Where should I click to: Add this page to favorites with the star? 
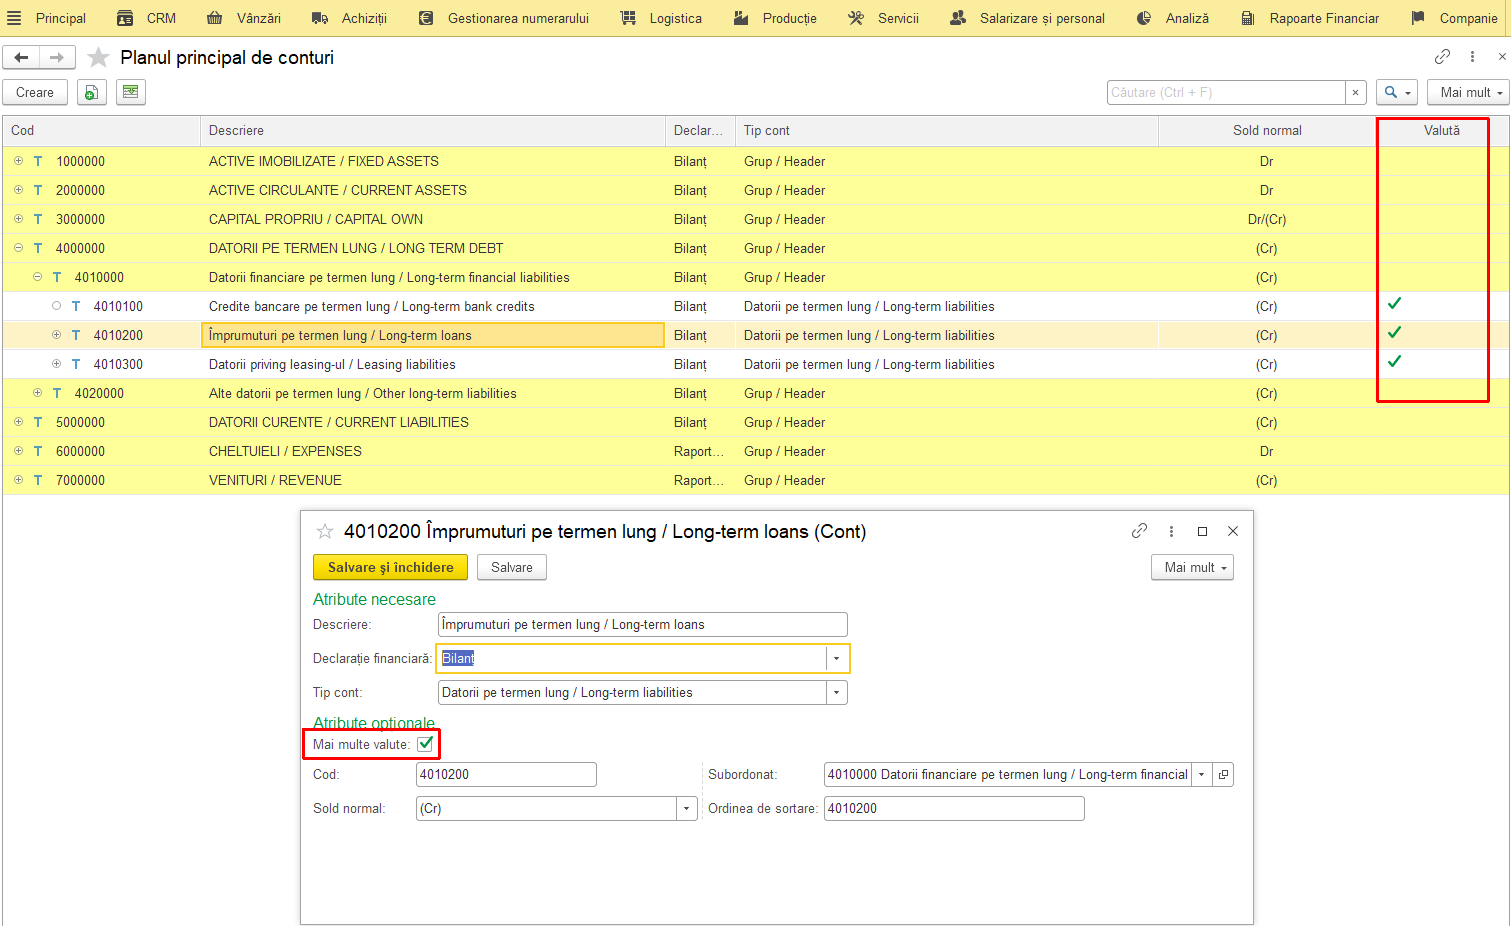98,58
